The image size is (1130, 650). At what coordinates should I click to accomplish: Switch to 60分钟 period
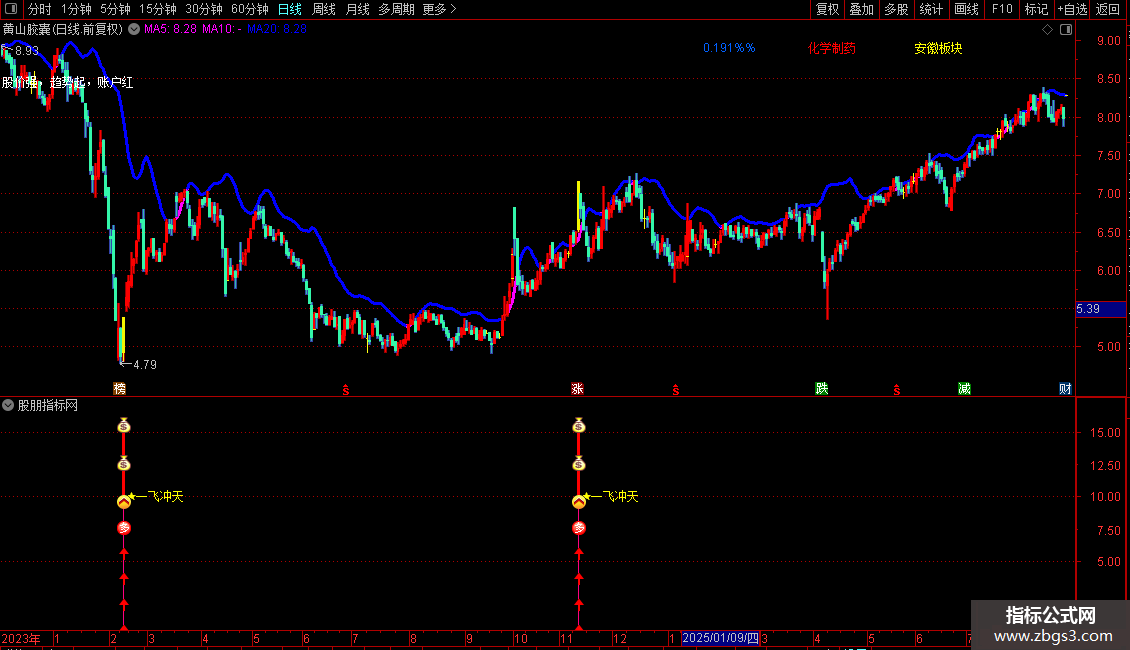[249, 9]
